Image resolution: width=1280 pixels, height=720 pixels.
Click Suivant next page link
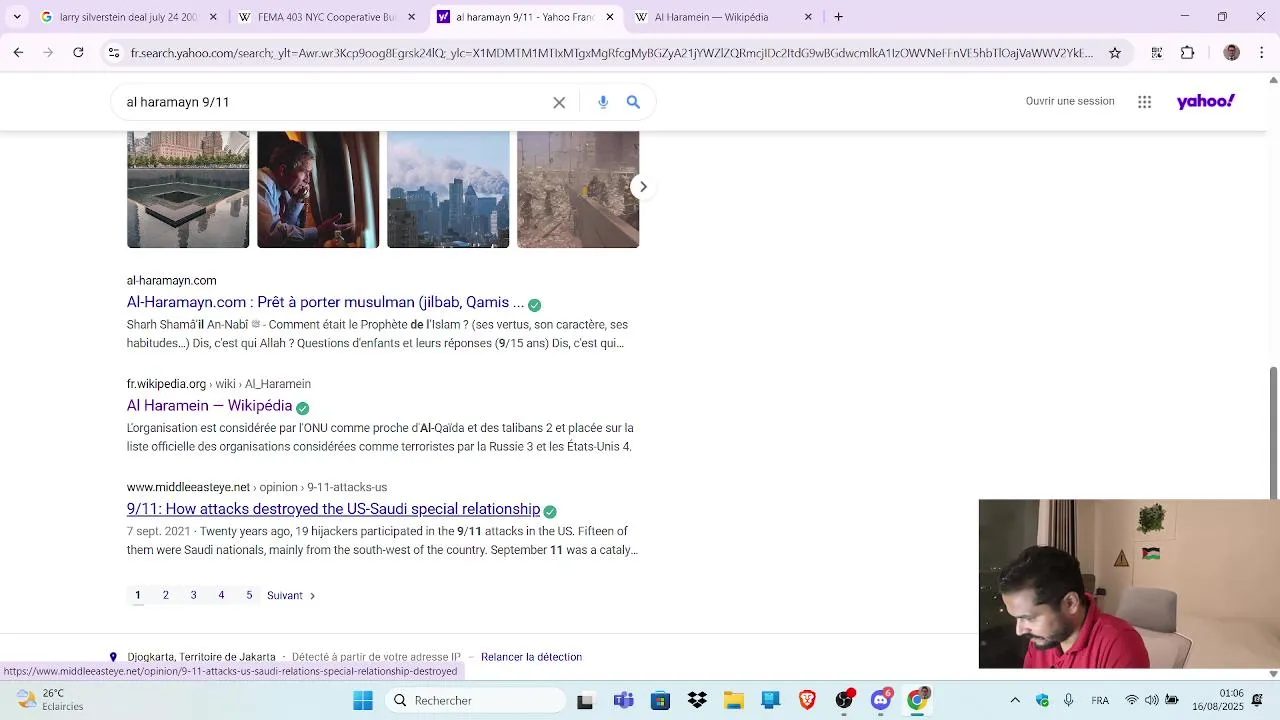(291, 596)
